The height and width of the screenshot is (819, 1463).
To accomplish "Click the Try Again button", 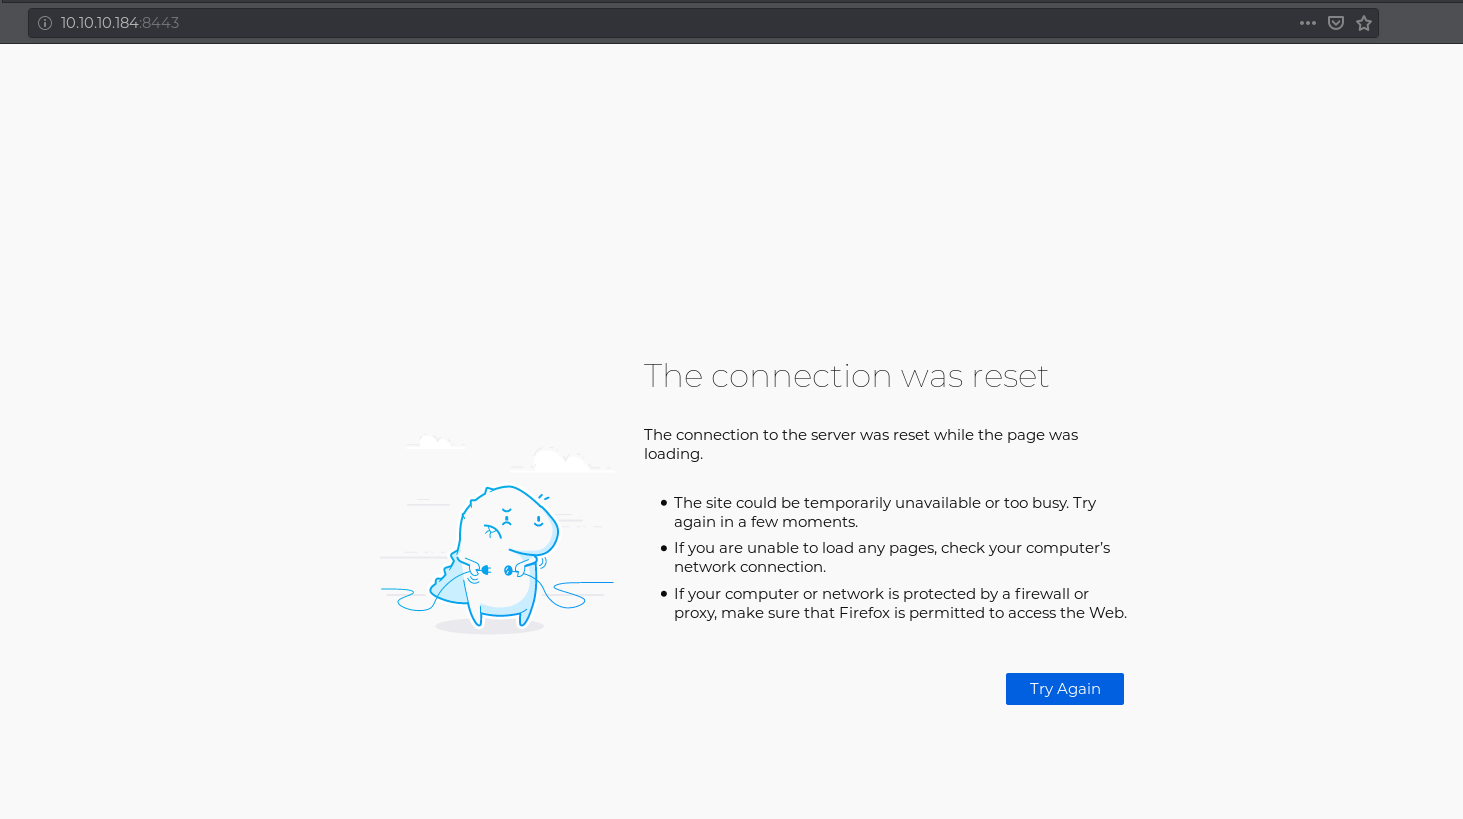I will pyautogui.click(x=1065, y=689).
